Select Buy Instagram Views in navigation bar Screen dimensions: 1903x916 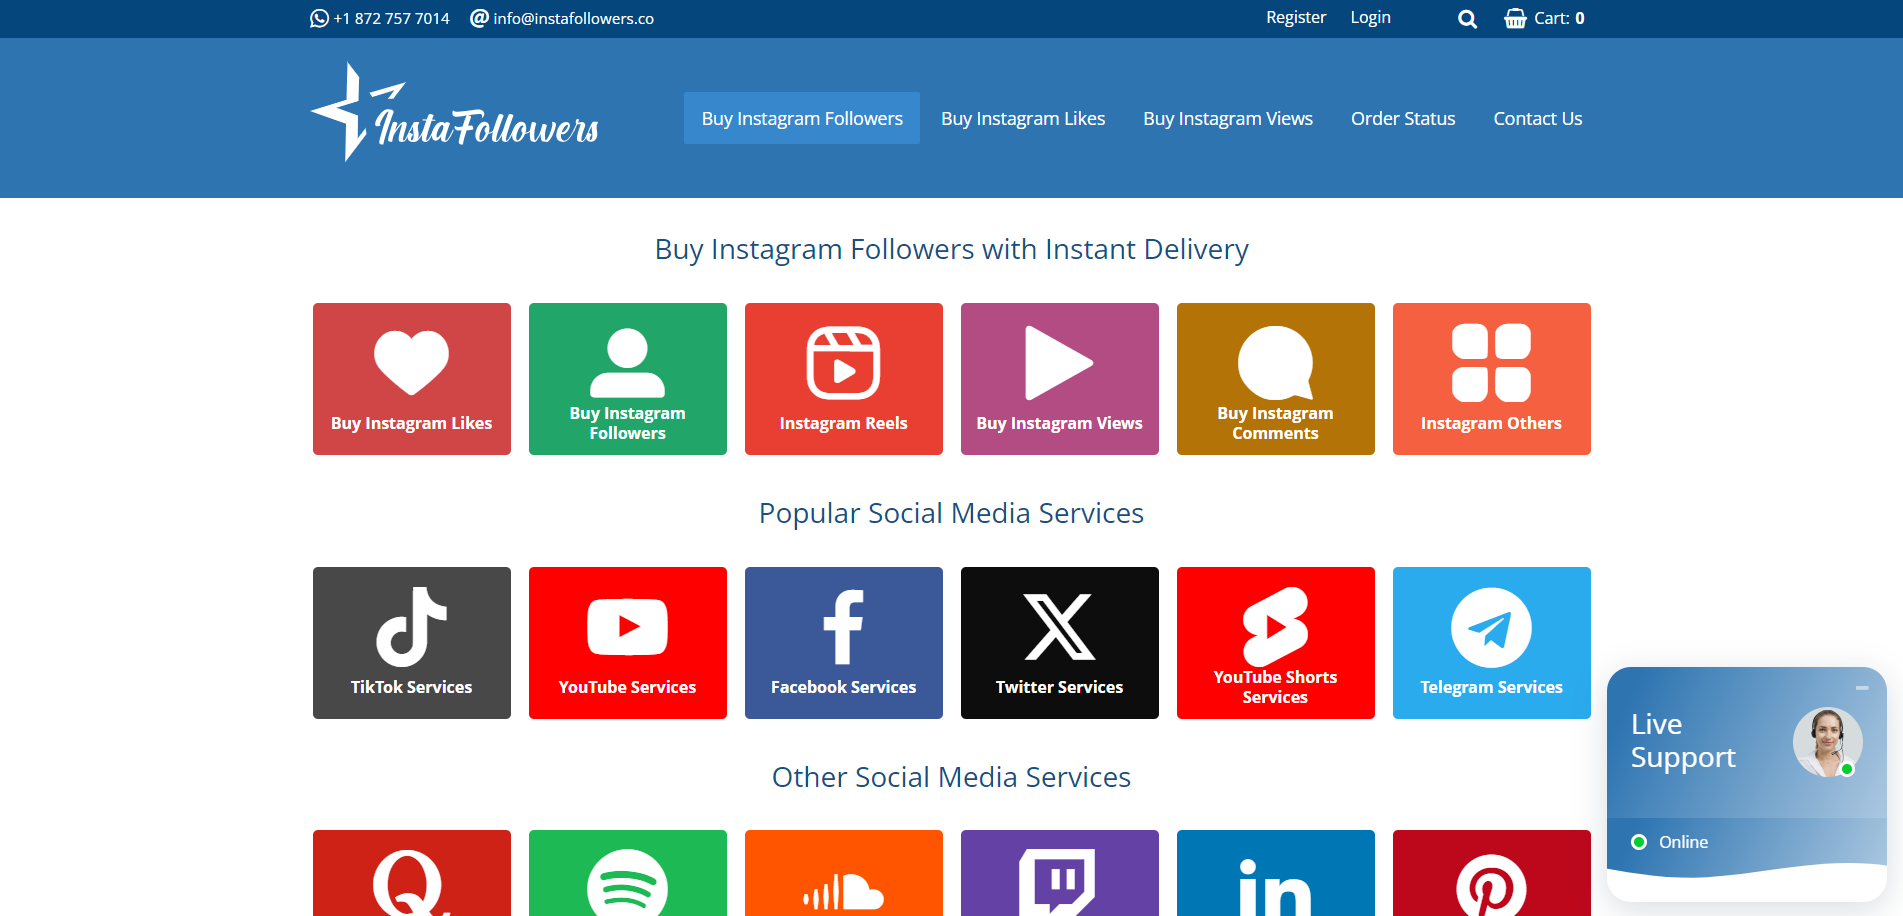pyautogui.click(x=1228, y=118)
